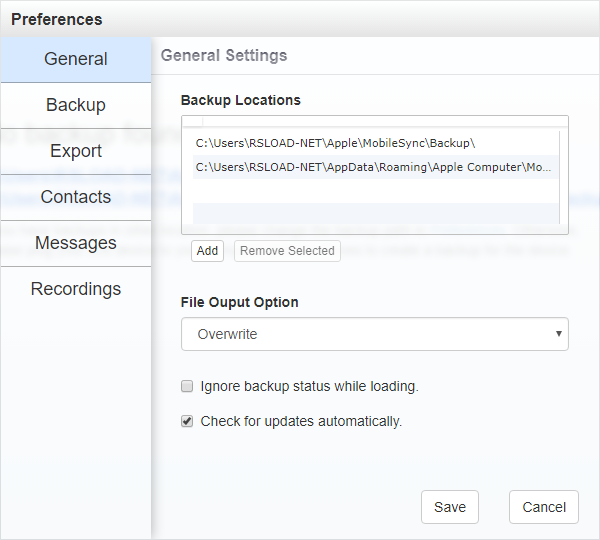This screenshot has width=600, height=540.
Task: Select the AppData\Roaming backup location entry
Action: [372, 167]
